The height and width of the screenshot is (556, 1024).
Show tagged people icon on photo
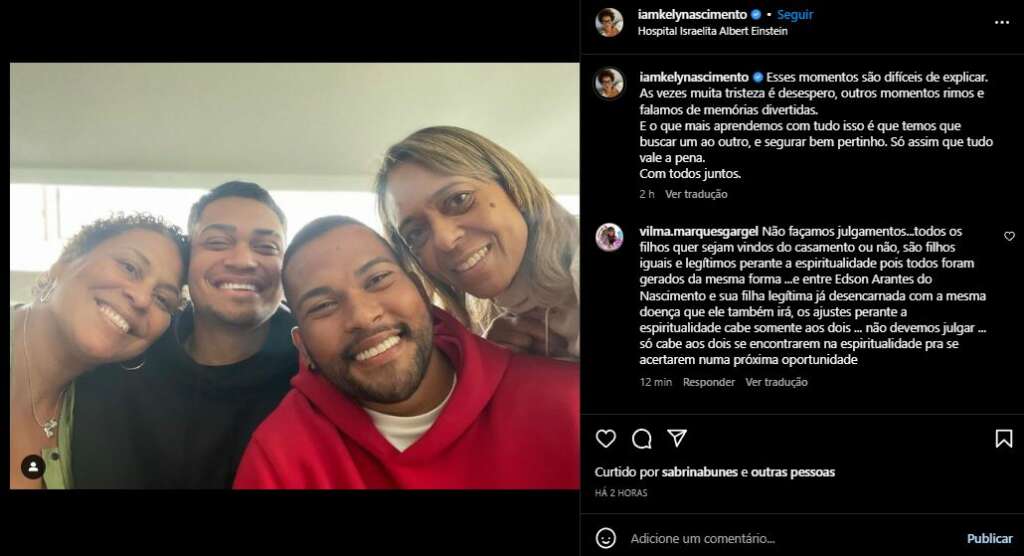[x=33, y=466]
